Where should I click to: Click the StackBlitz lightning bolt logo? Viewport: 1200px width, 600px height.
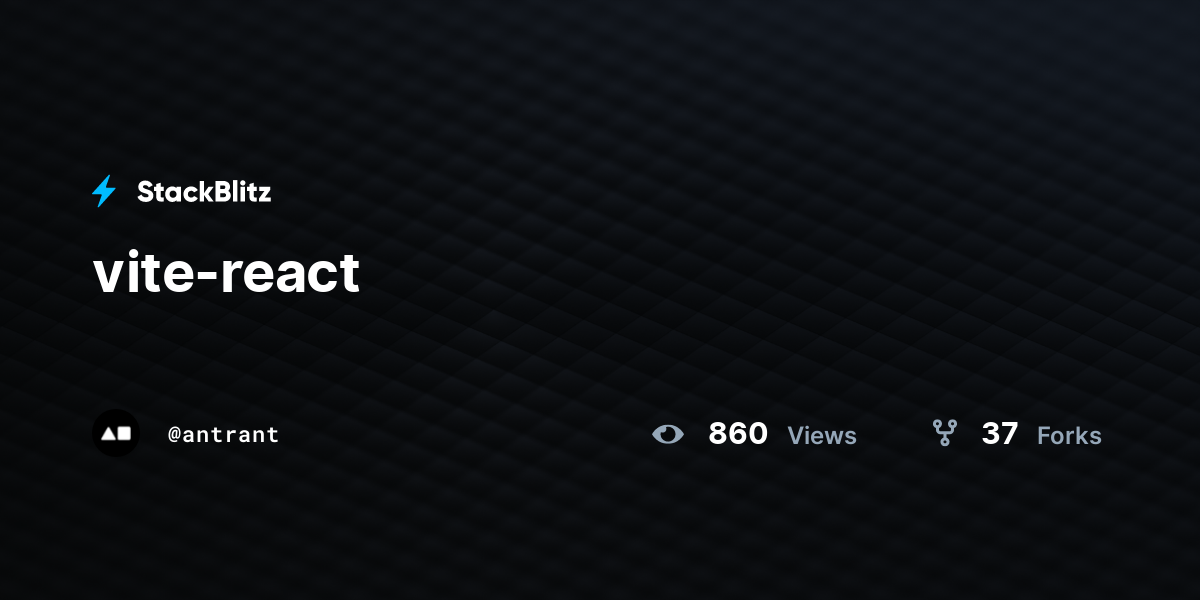[x=104, y=191]
